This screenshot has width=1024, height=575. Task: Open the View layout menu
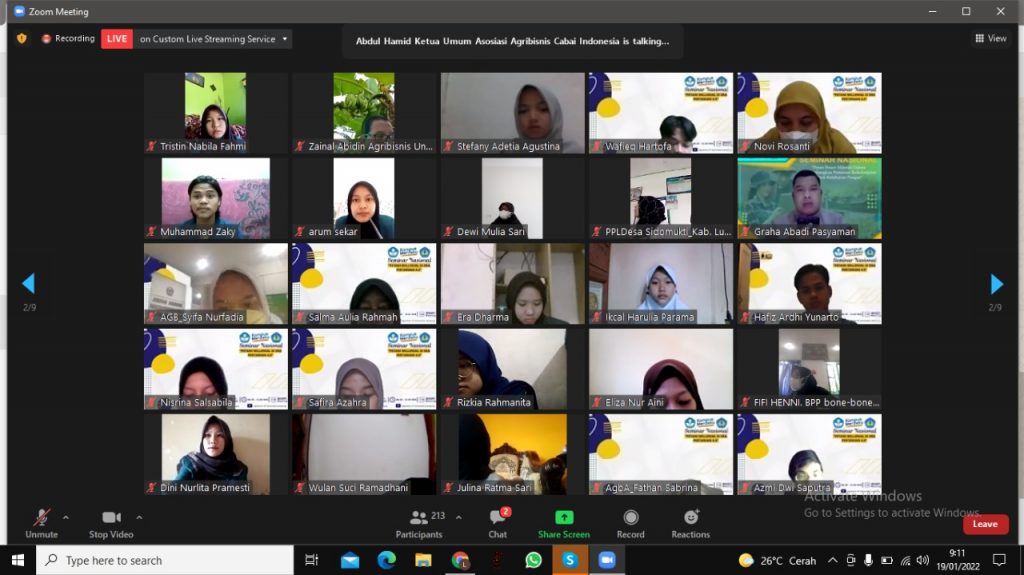coord(990,39)
